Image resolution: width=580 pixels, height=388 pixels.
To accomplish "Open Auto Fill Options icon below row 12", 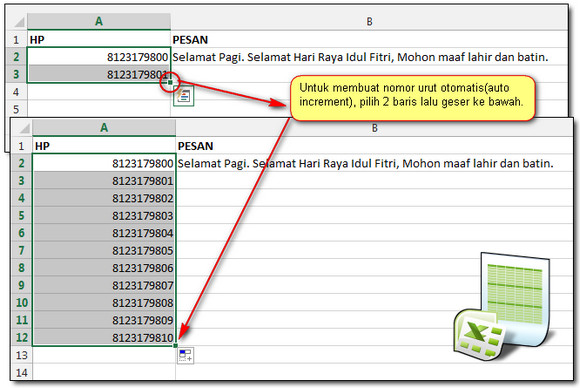I will [x=185, y=355].
